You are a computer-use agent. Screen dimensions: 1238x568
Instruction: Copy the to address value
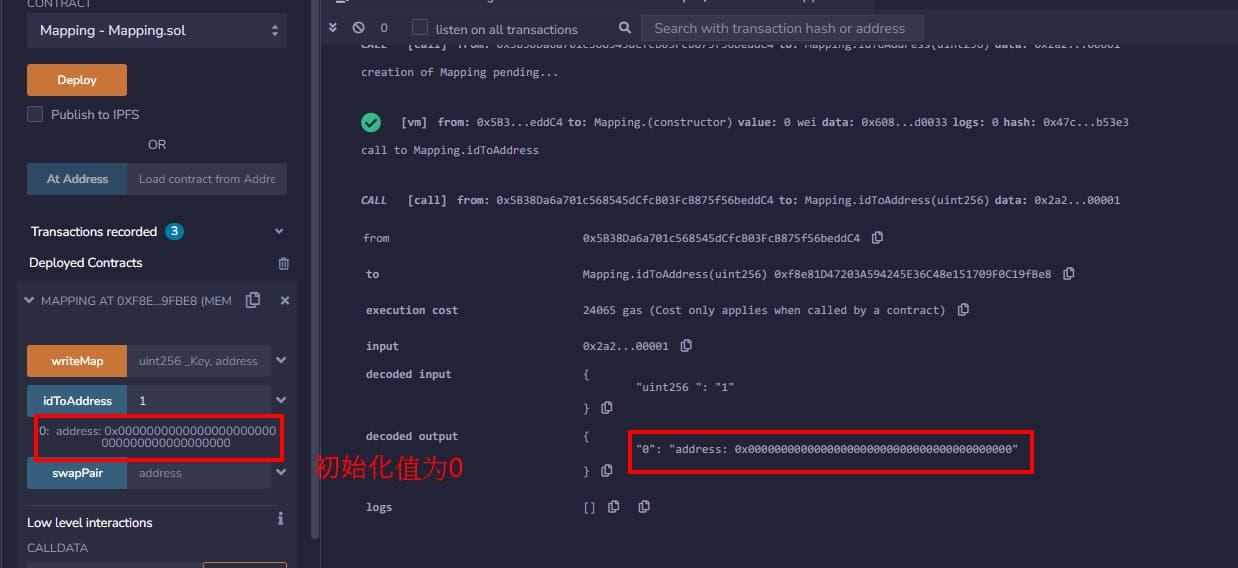tap(1069, 273)
